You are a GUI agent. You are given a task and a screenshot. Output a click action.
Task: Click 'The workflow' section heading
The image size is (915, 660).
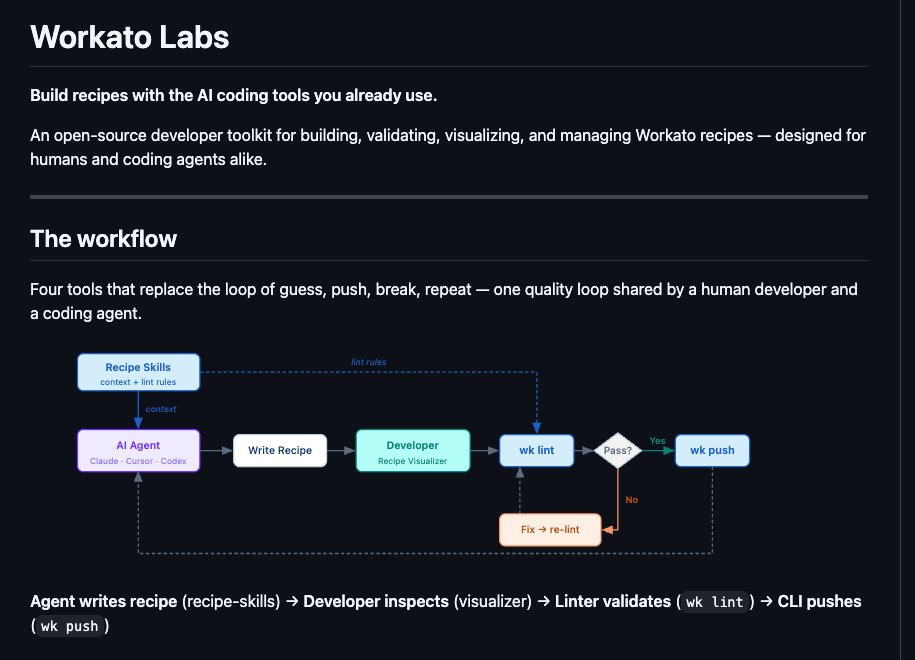click(x=103, y=239)
